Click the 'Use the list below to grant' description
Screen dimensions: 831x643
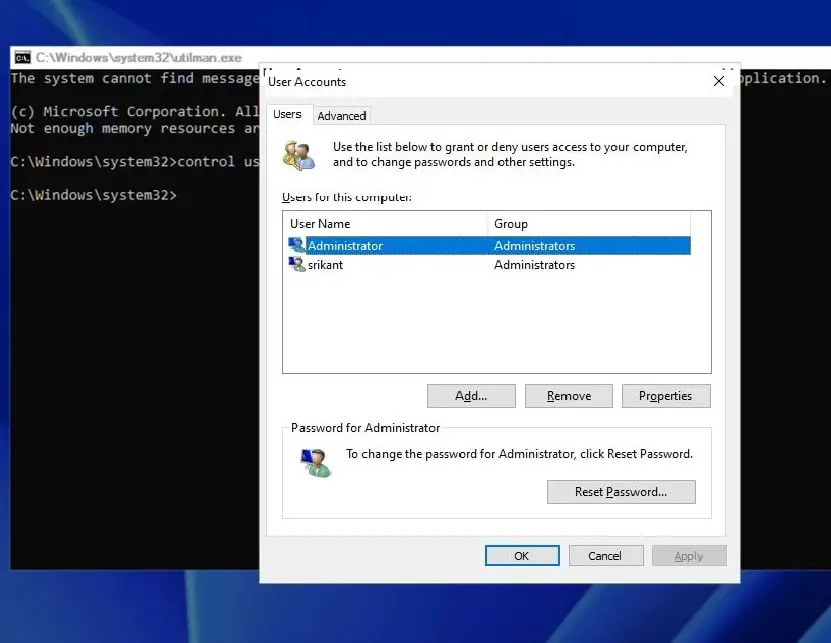510,154
